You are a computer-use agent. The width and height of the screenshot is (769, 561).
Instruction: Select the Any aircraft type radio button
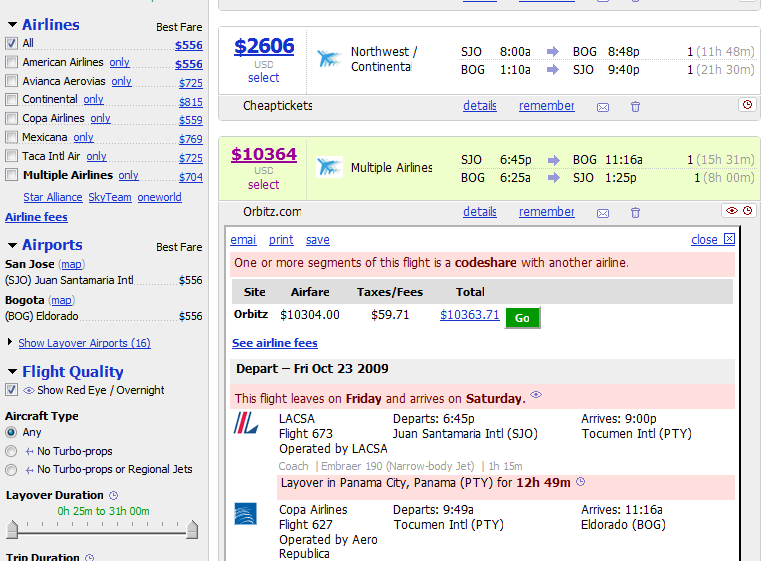point(11,433)
